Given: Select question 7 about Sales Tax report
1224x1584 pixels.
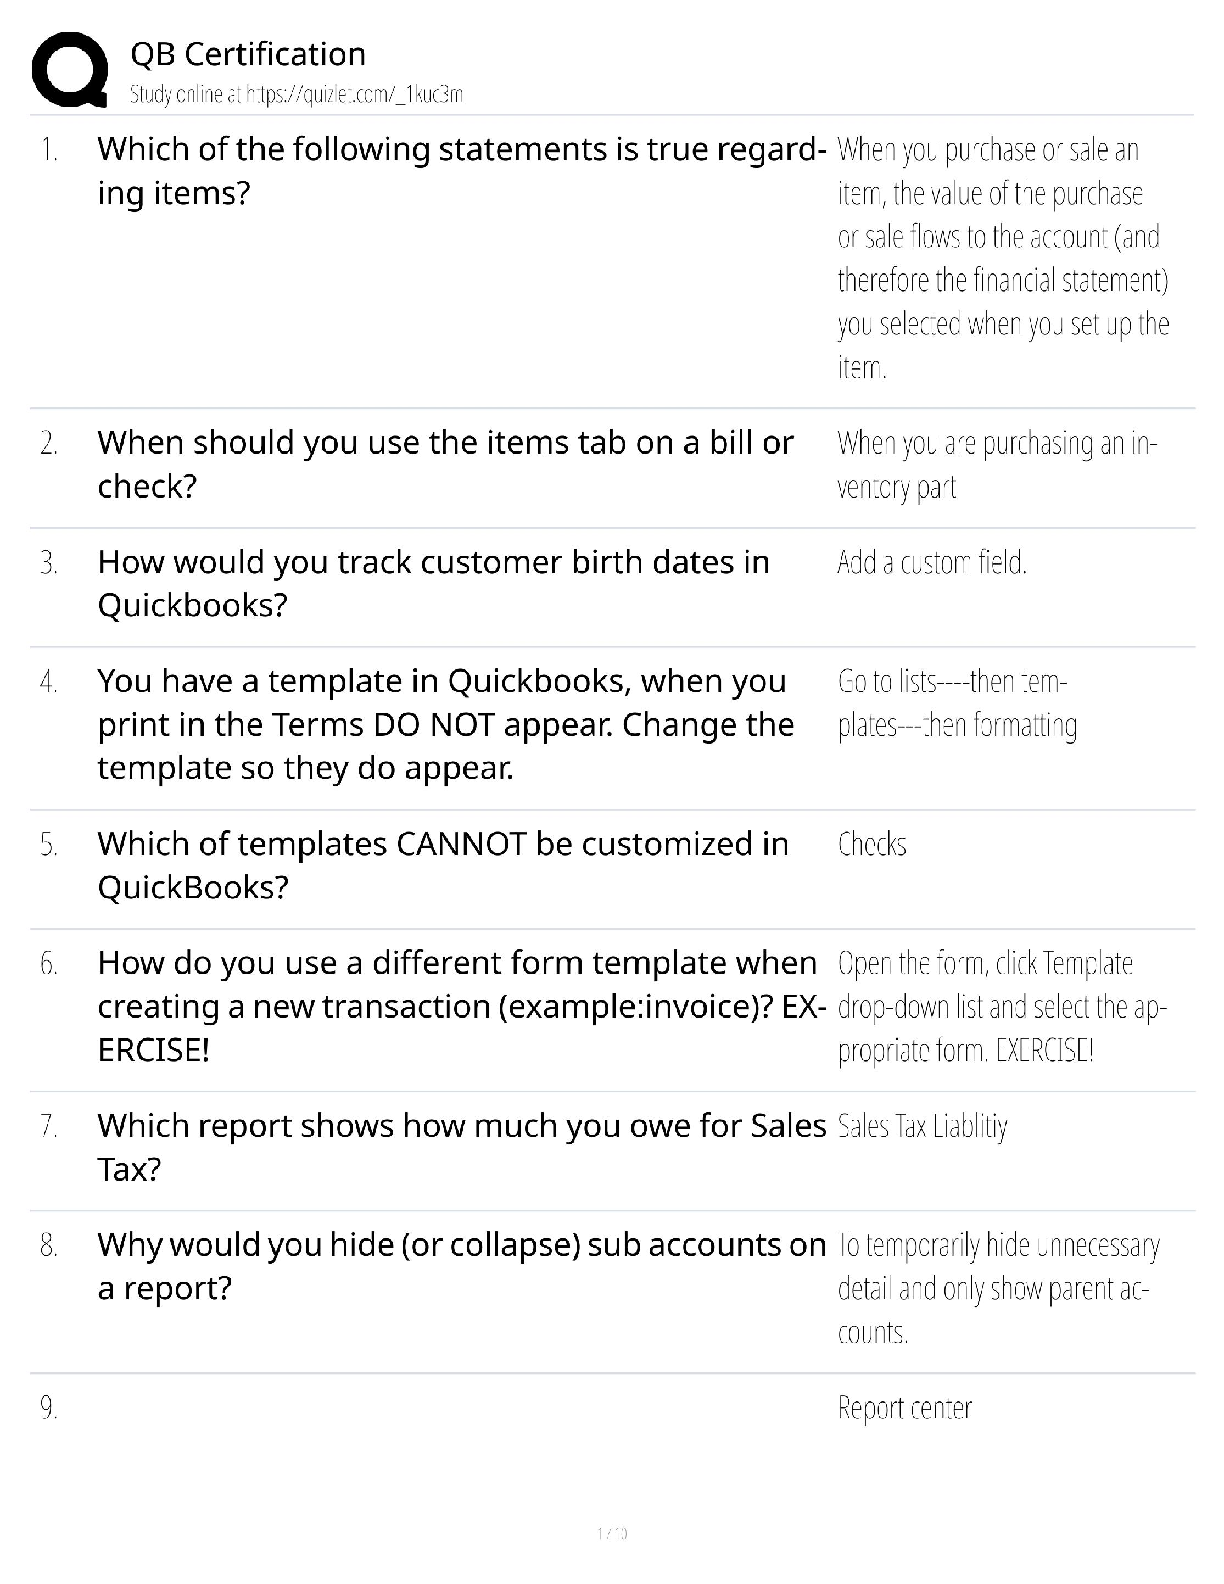Looking at the screenshot, I should (460, 1147).
